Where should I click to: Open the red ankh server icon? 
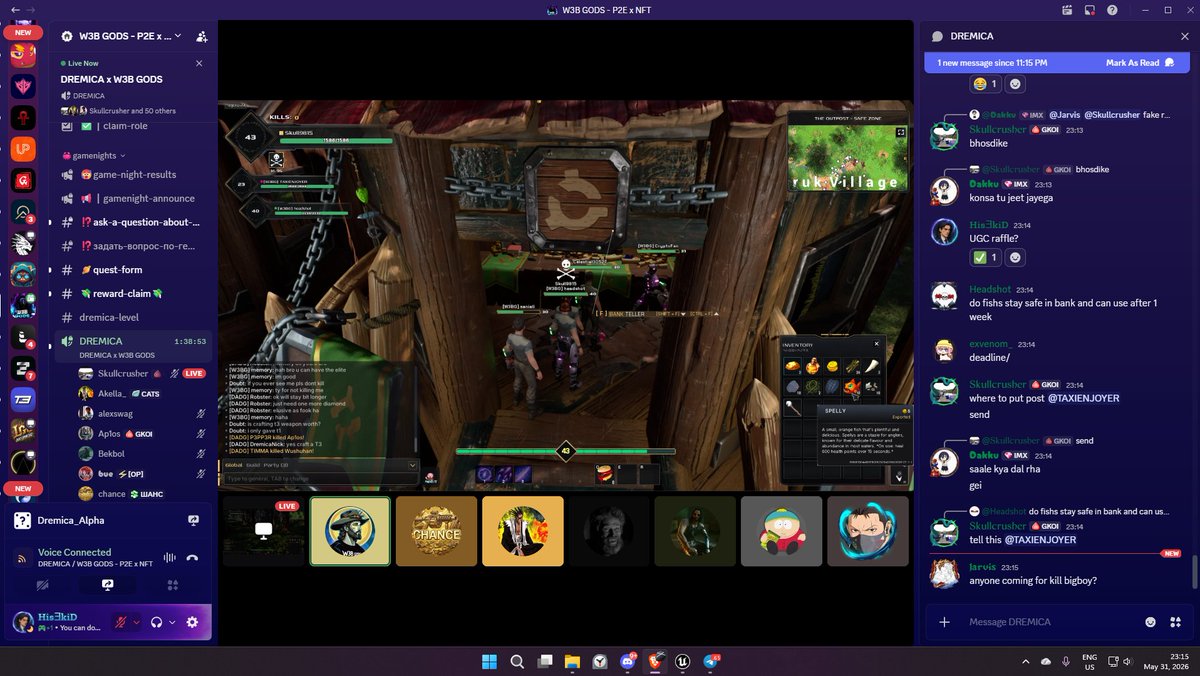(24, 118)
